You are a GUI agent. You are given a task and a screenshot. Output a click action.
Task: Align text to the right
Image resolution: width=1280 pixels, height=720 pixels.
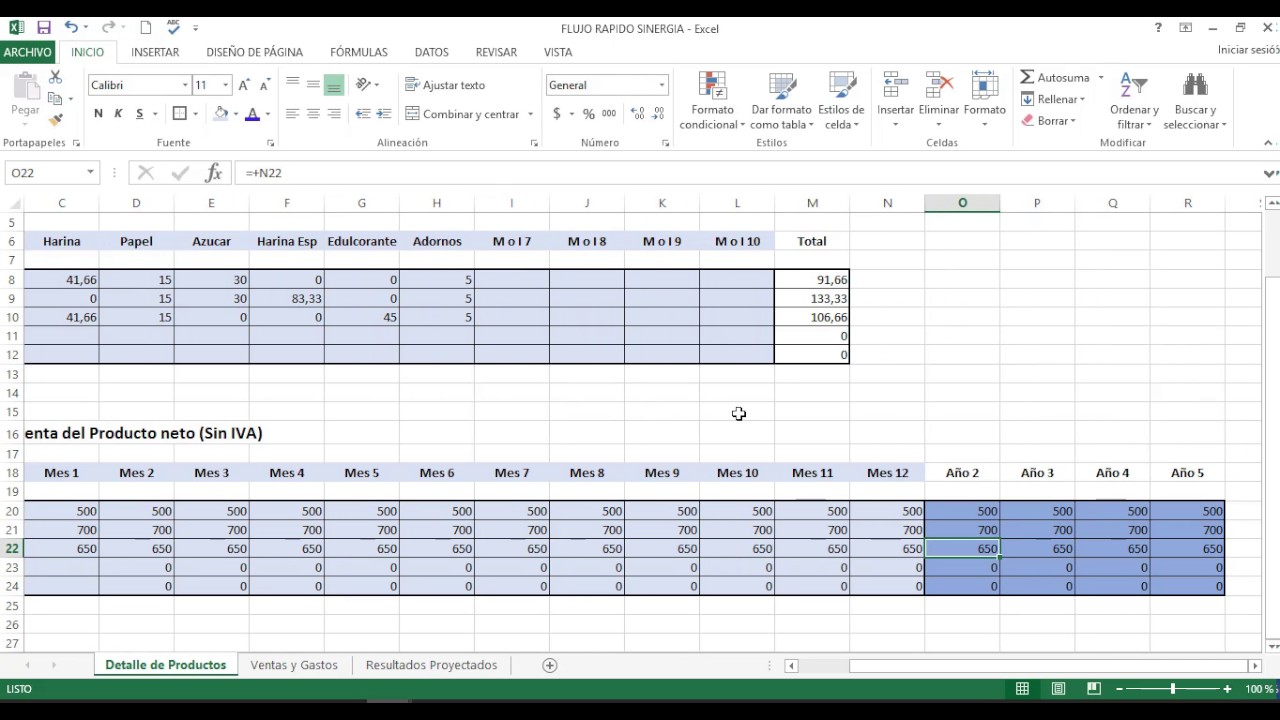point(334,114)
